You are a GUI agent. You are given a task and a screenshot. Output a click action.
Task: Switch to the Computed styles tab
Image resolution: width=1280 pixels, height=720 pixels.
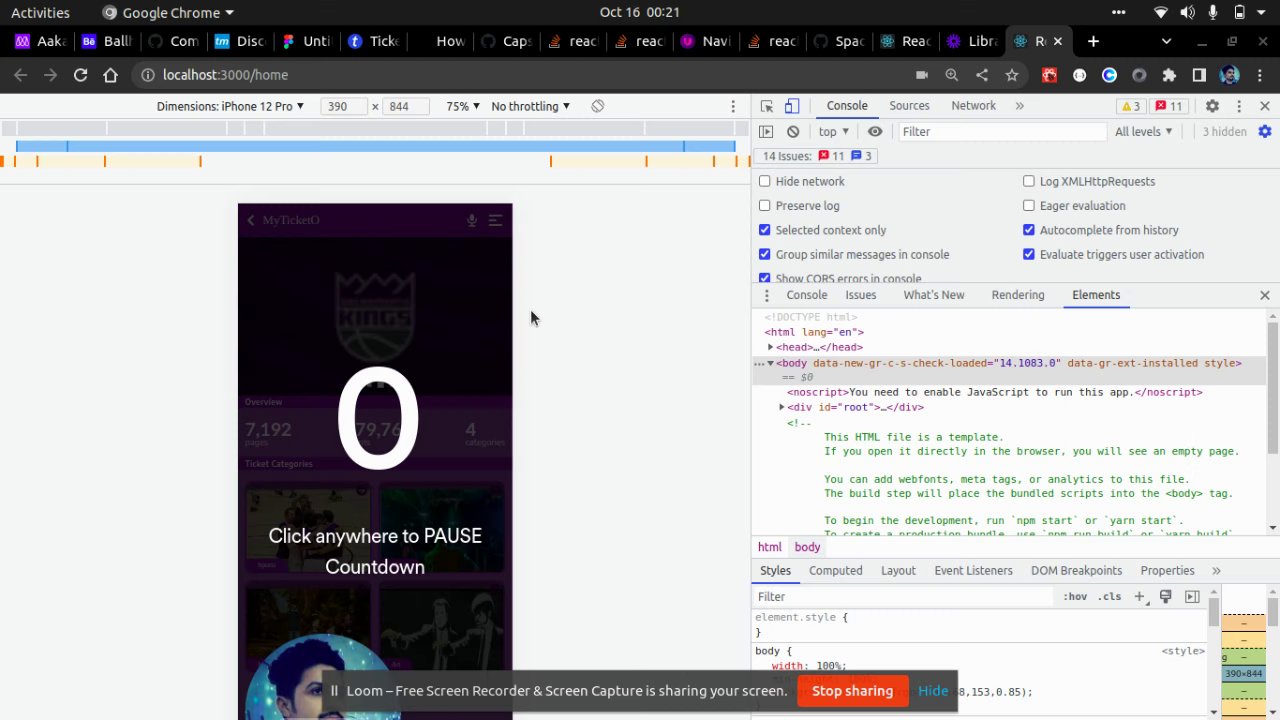tap(835, 571)
